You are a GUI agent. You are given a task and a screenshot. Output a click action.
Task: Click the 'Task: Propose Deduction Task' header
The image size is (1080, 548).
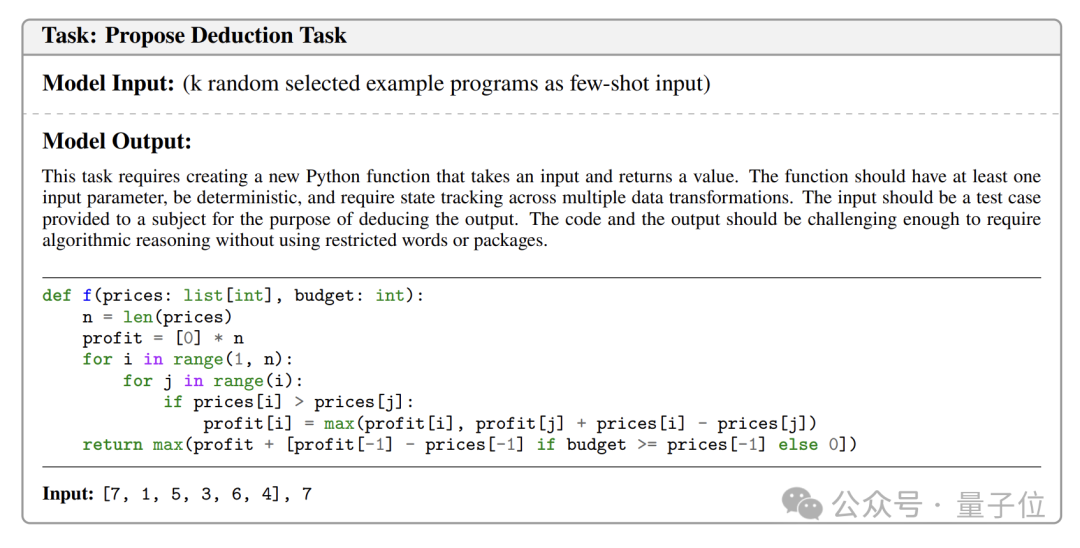[x=194, y=36]
